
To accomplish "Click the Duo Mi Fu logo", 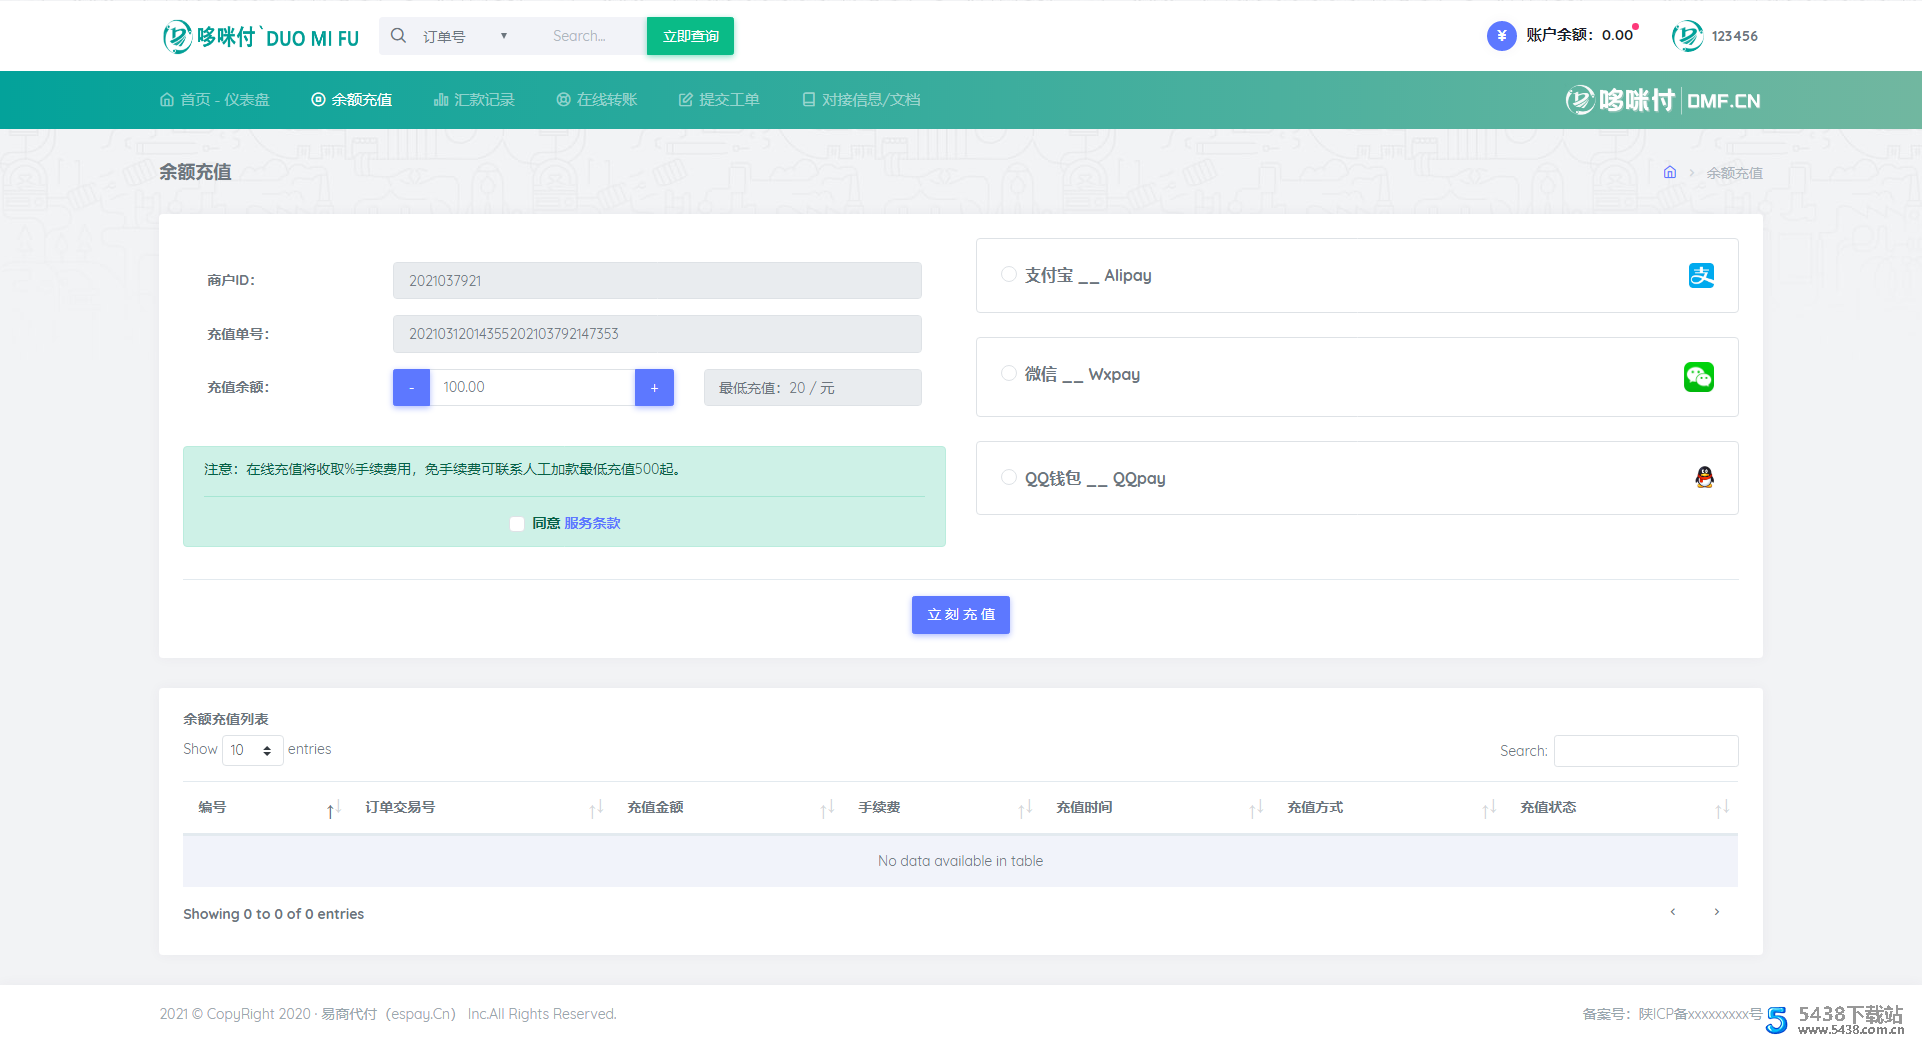I will coord(261,37).
